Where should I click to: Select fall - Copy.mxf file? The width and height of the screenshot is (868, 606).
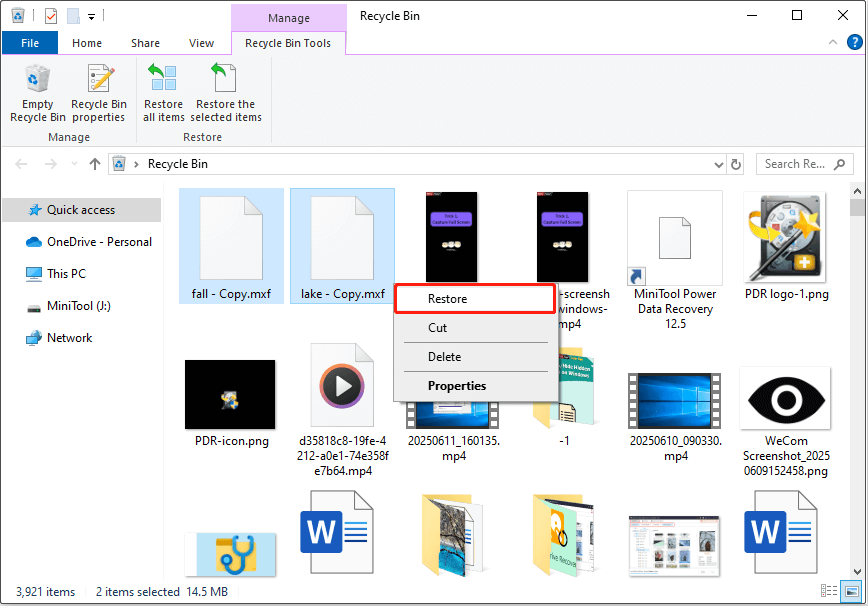pyautogui.click(x=231, y=246)
